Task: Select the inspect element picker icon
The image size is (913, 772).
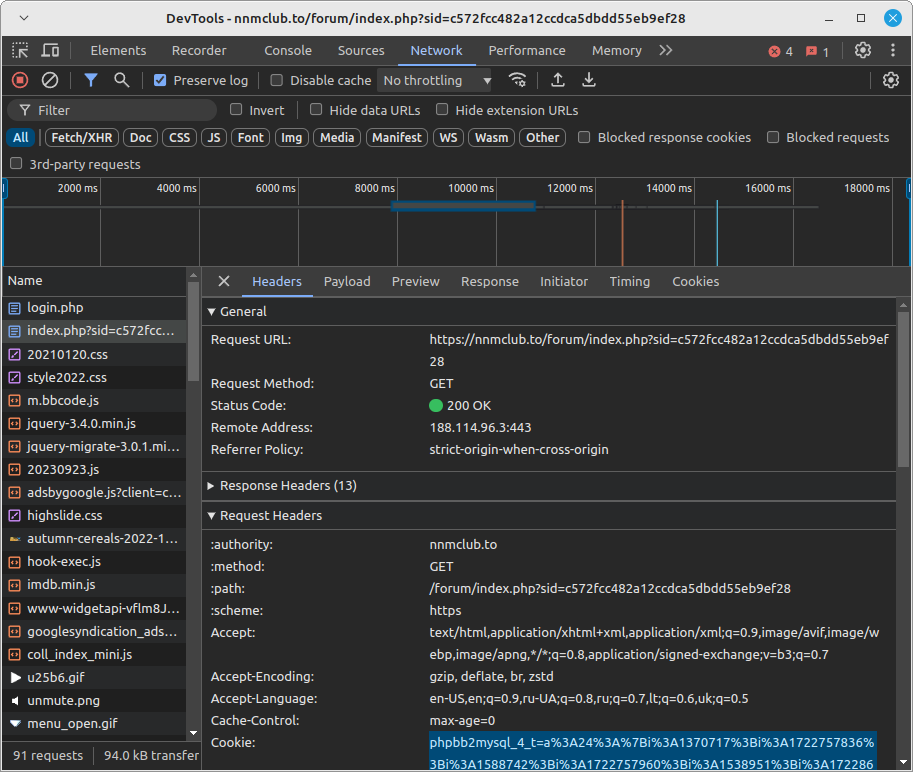Action: pyautogui.click(x=21, y=51)
